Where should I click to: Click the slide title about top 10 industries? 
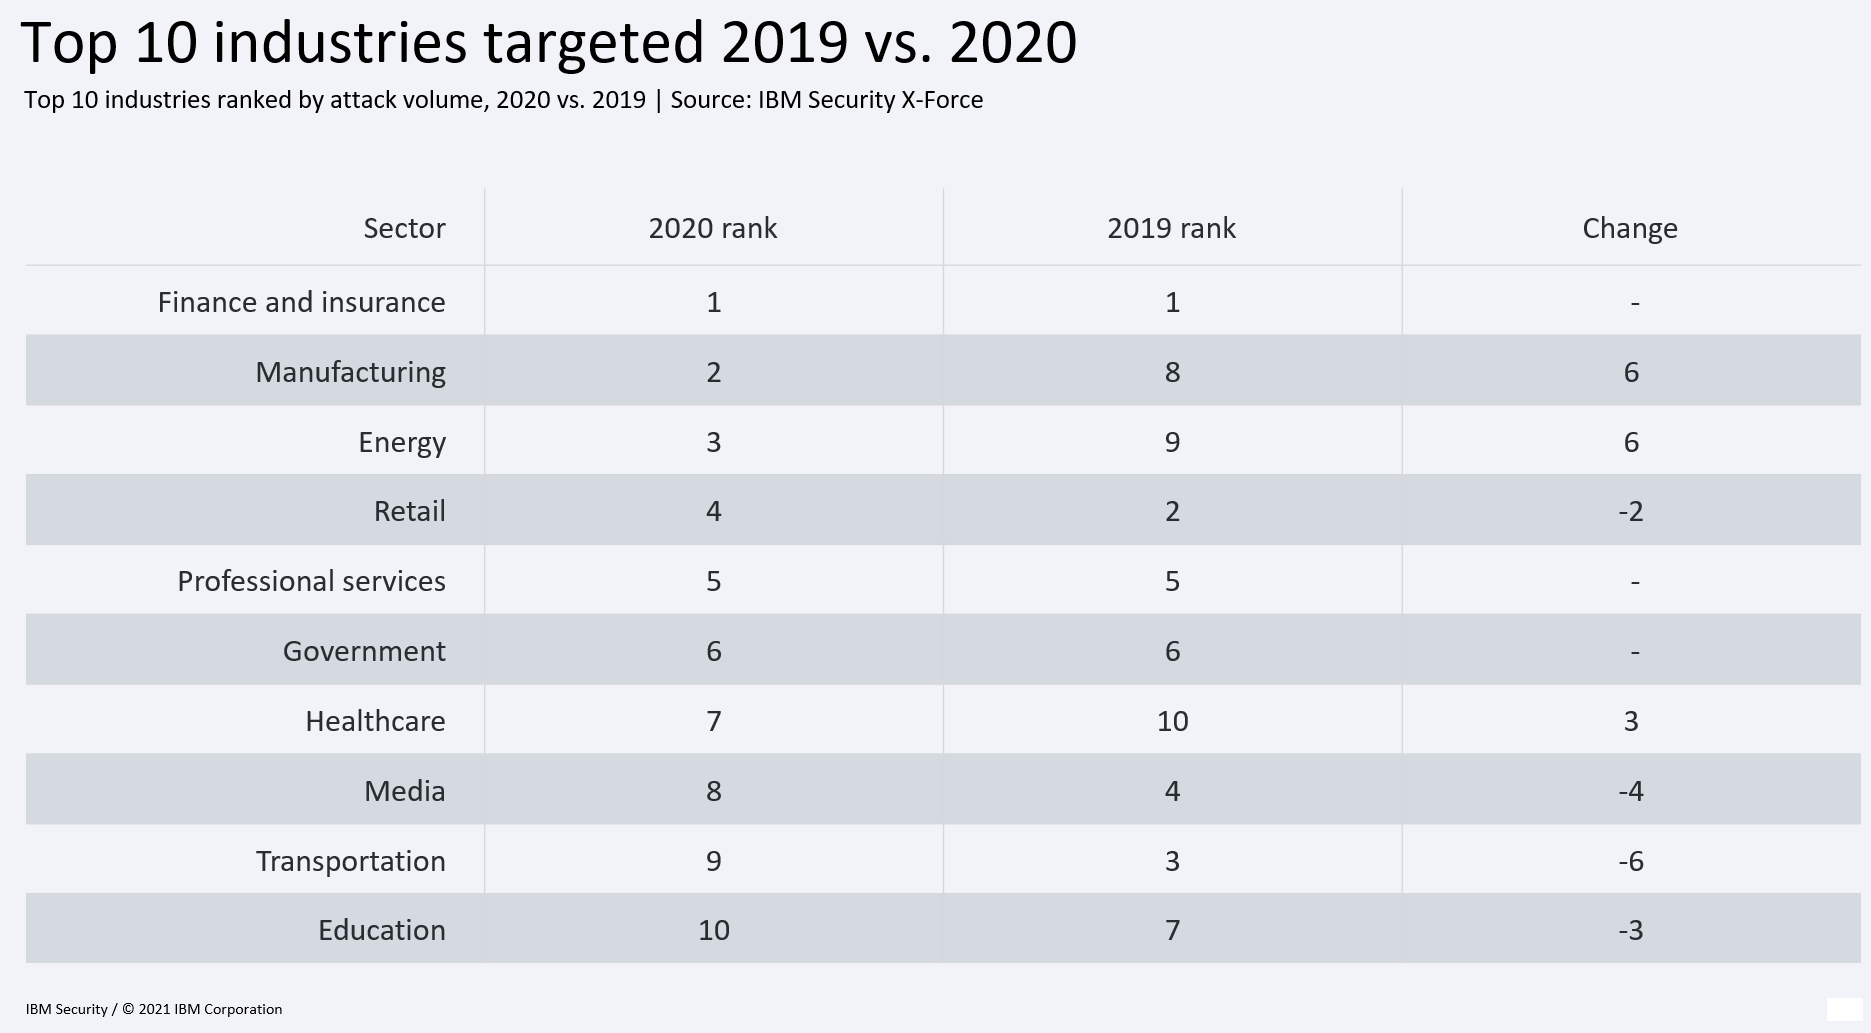click(548, 43)
